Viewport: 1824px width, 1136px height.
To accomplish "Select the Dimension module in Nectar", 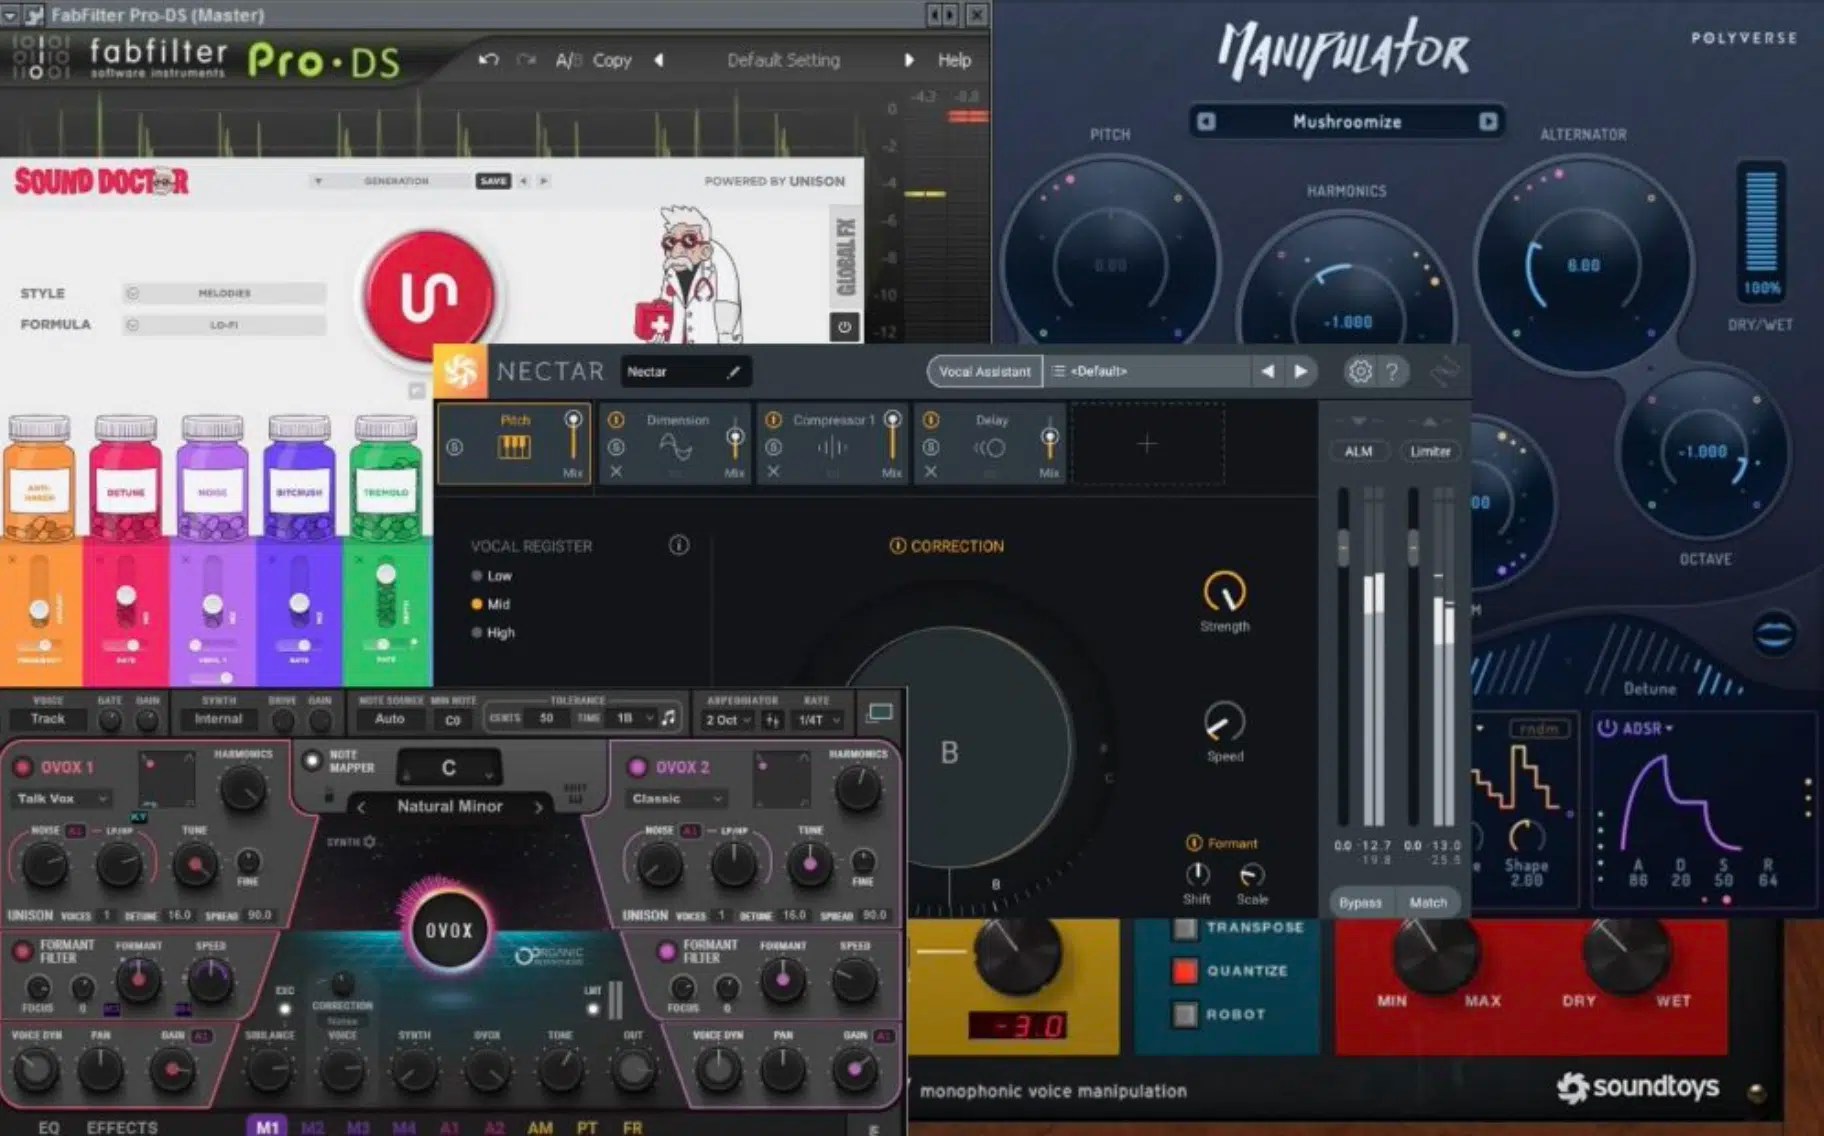I will pyautogui.click(x=675, y=444).
